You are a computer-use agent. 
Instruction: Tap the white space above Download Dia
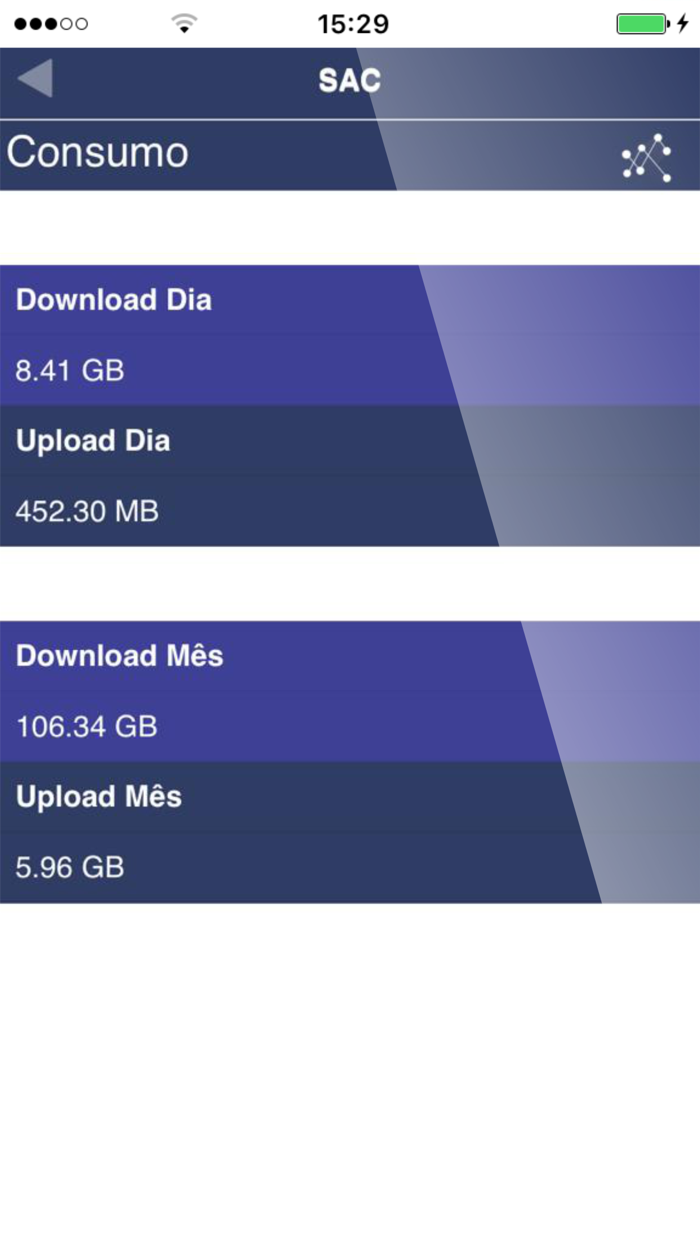pyautogui.click(x=350, y=227)
